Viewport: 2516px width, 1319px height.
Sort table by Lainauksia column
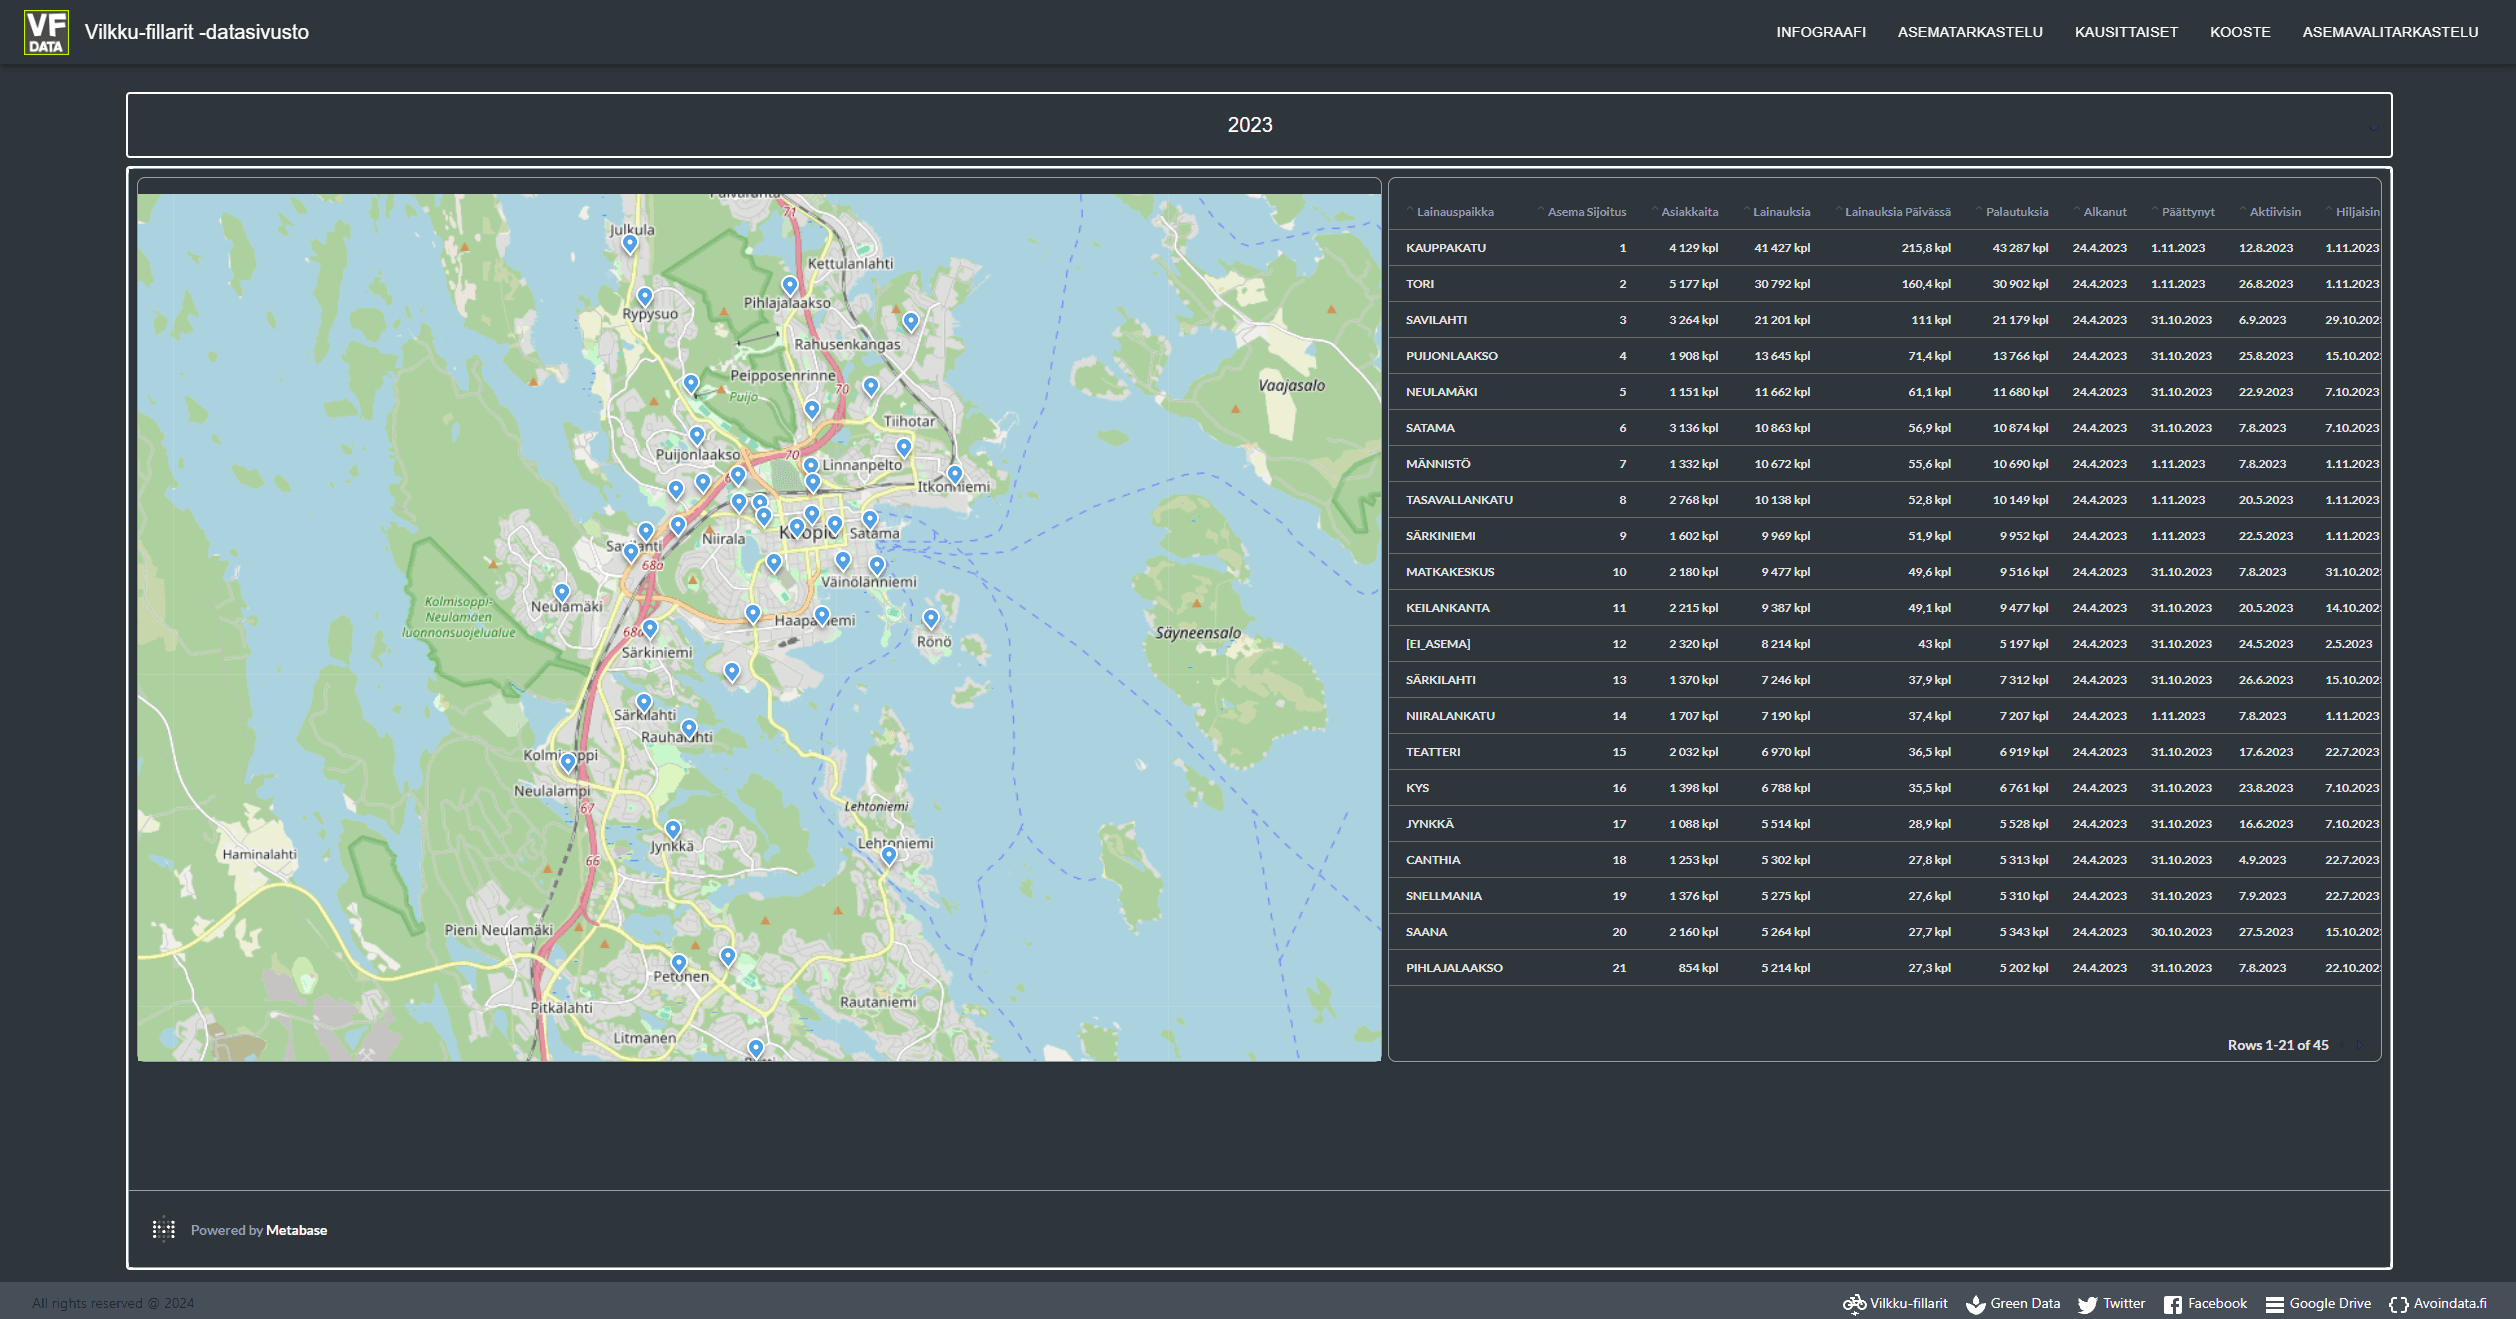point(1781,212)
